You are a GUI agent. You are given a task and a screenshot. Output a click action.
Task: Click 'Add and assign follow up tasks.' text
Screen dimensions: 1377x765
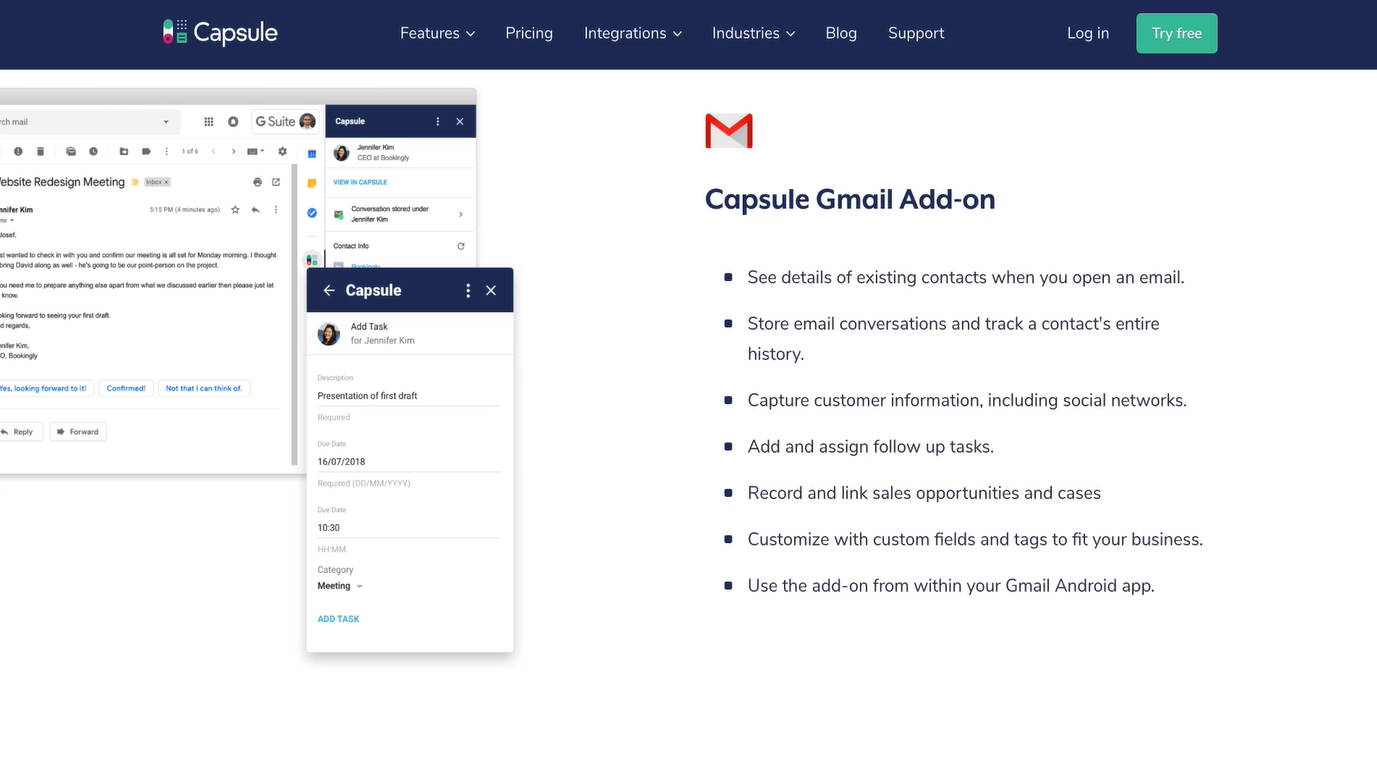coord(871,447)
